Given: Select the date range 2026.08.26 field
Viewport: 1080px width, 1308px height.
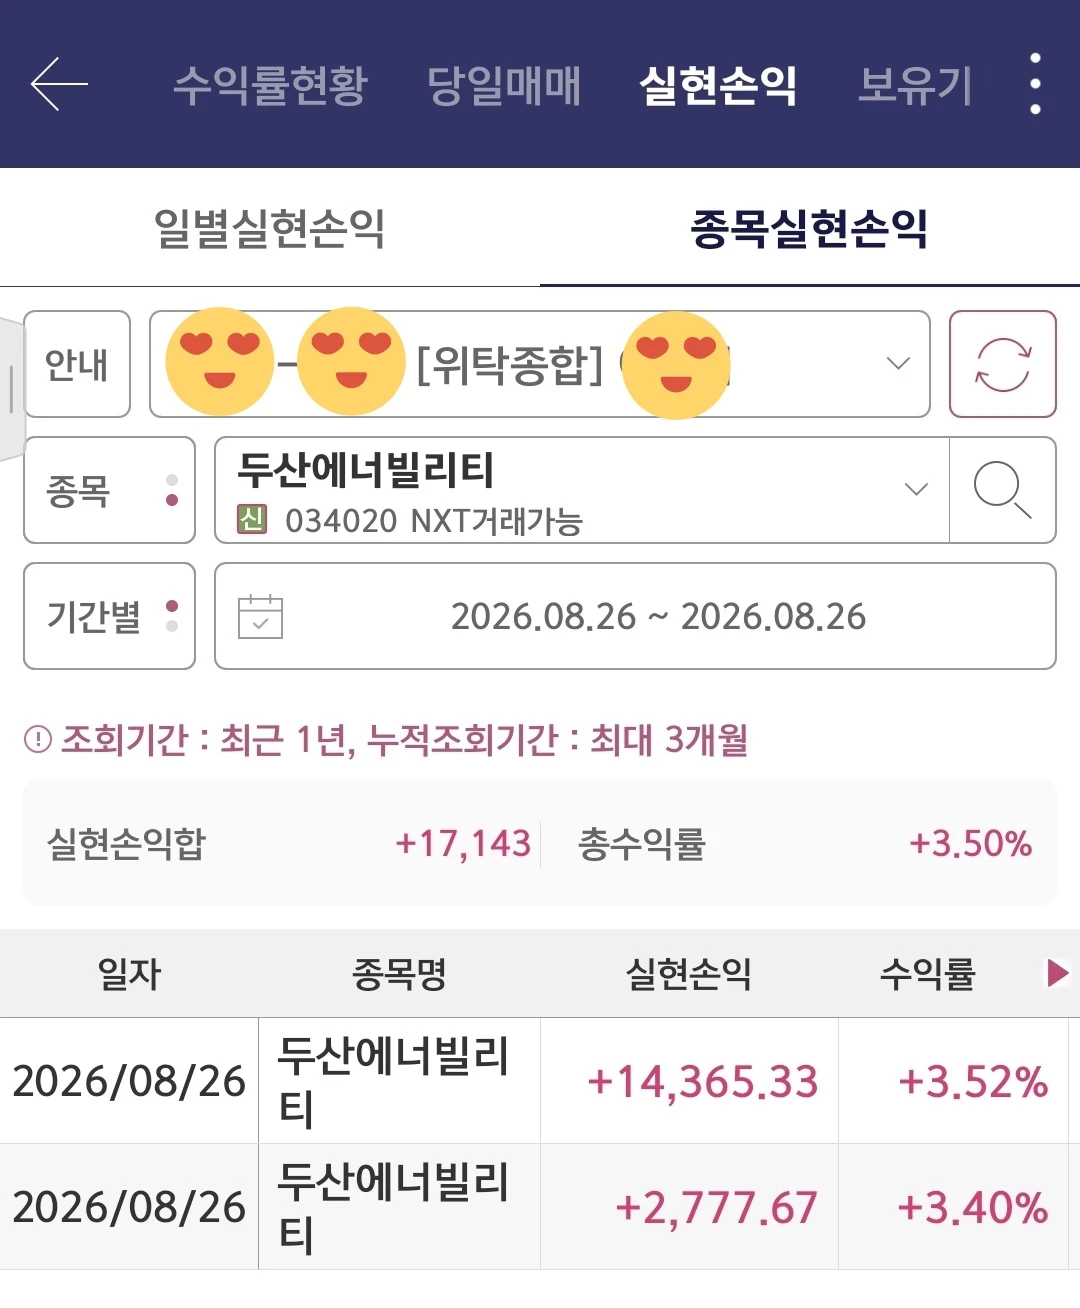Looking at the screenshot, I should (x=636, y=616).
